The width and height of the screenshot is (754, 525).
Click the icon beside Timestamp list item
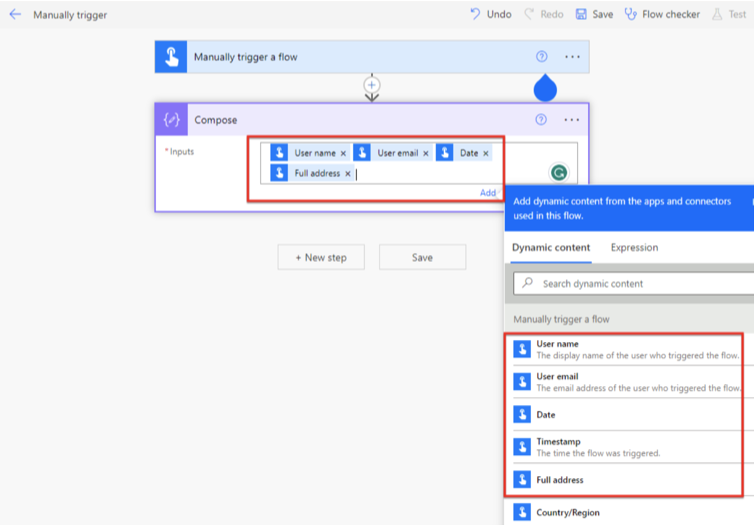(x=522, y=447)
